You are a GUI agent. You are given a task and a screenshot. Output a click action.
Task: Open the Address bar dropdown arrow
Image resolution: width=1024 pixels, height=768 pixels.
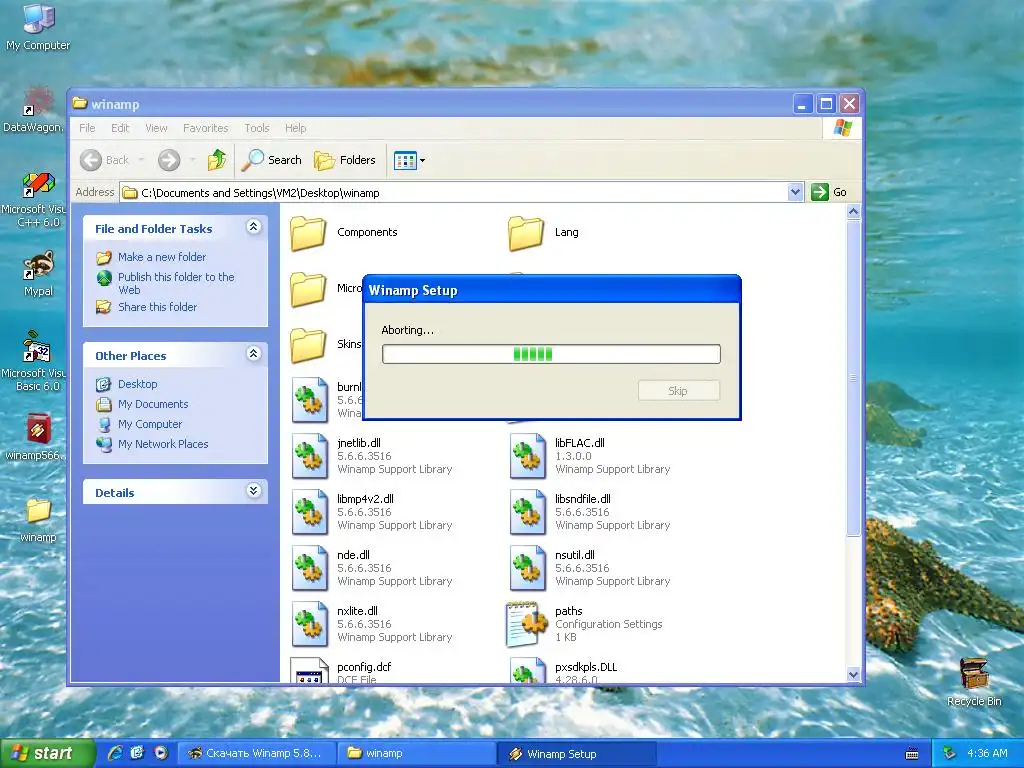click(x=795, y=192)
